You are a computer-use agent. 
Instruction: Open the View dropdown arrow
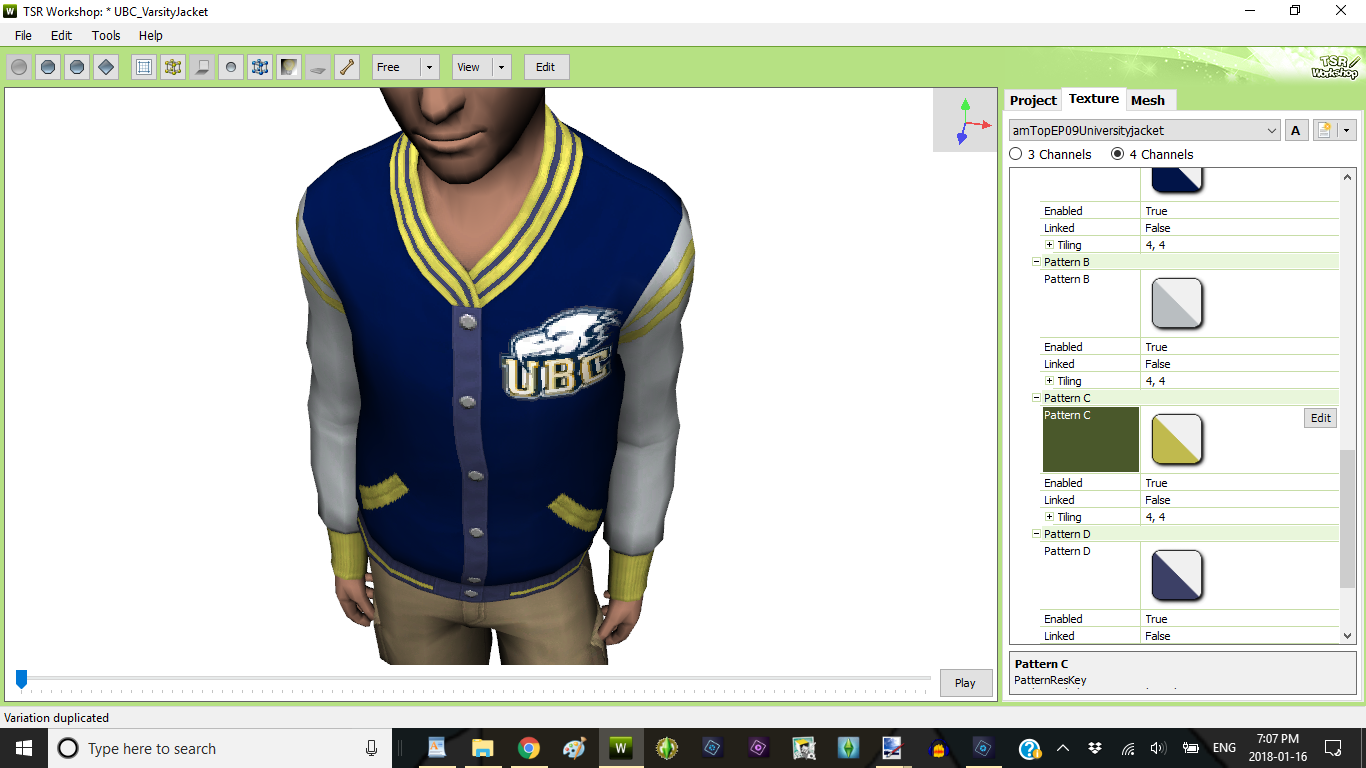(x=501, y=67)
